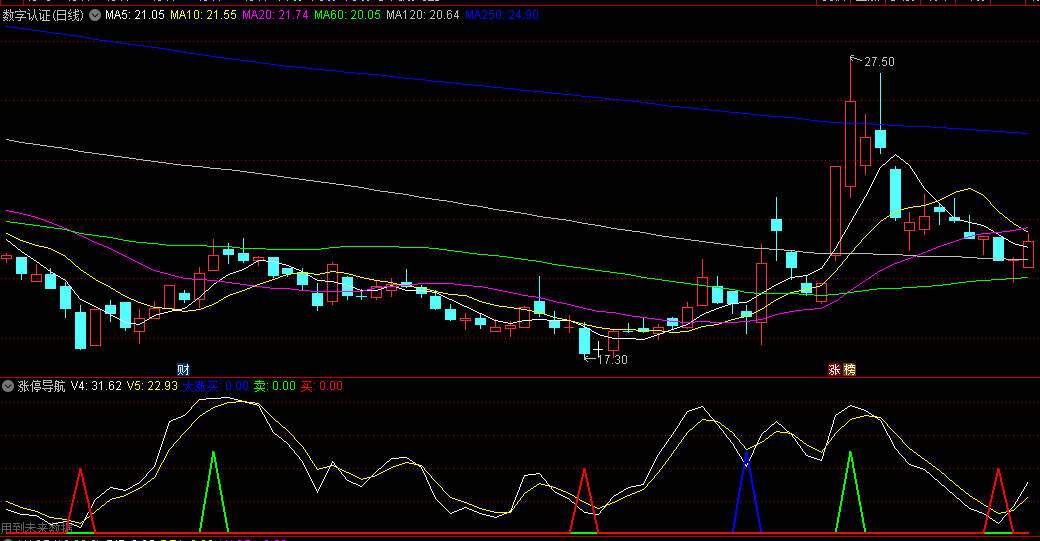The height and width of the screenshot is (541, 1040).
Task: Click the blue 大涨买: 0.00 label
Action: point(216,386)
